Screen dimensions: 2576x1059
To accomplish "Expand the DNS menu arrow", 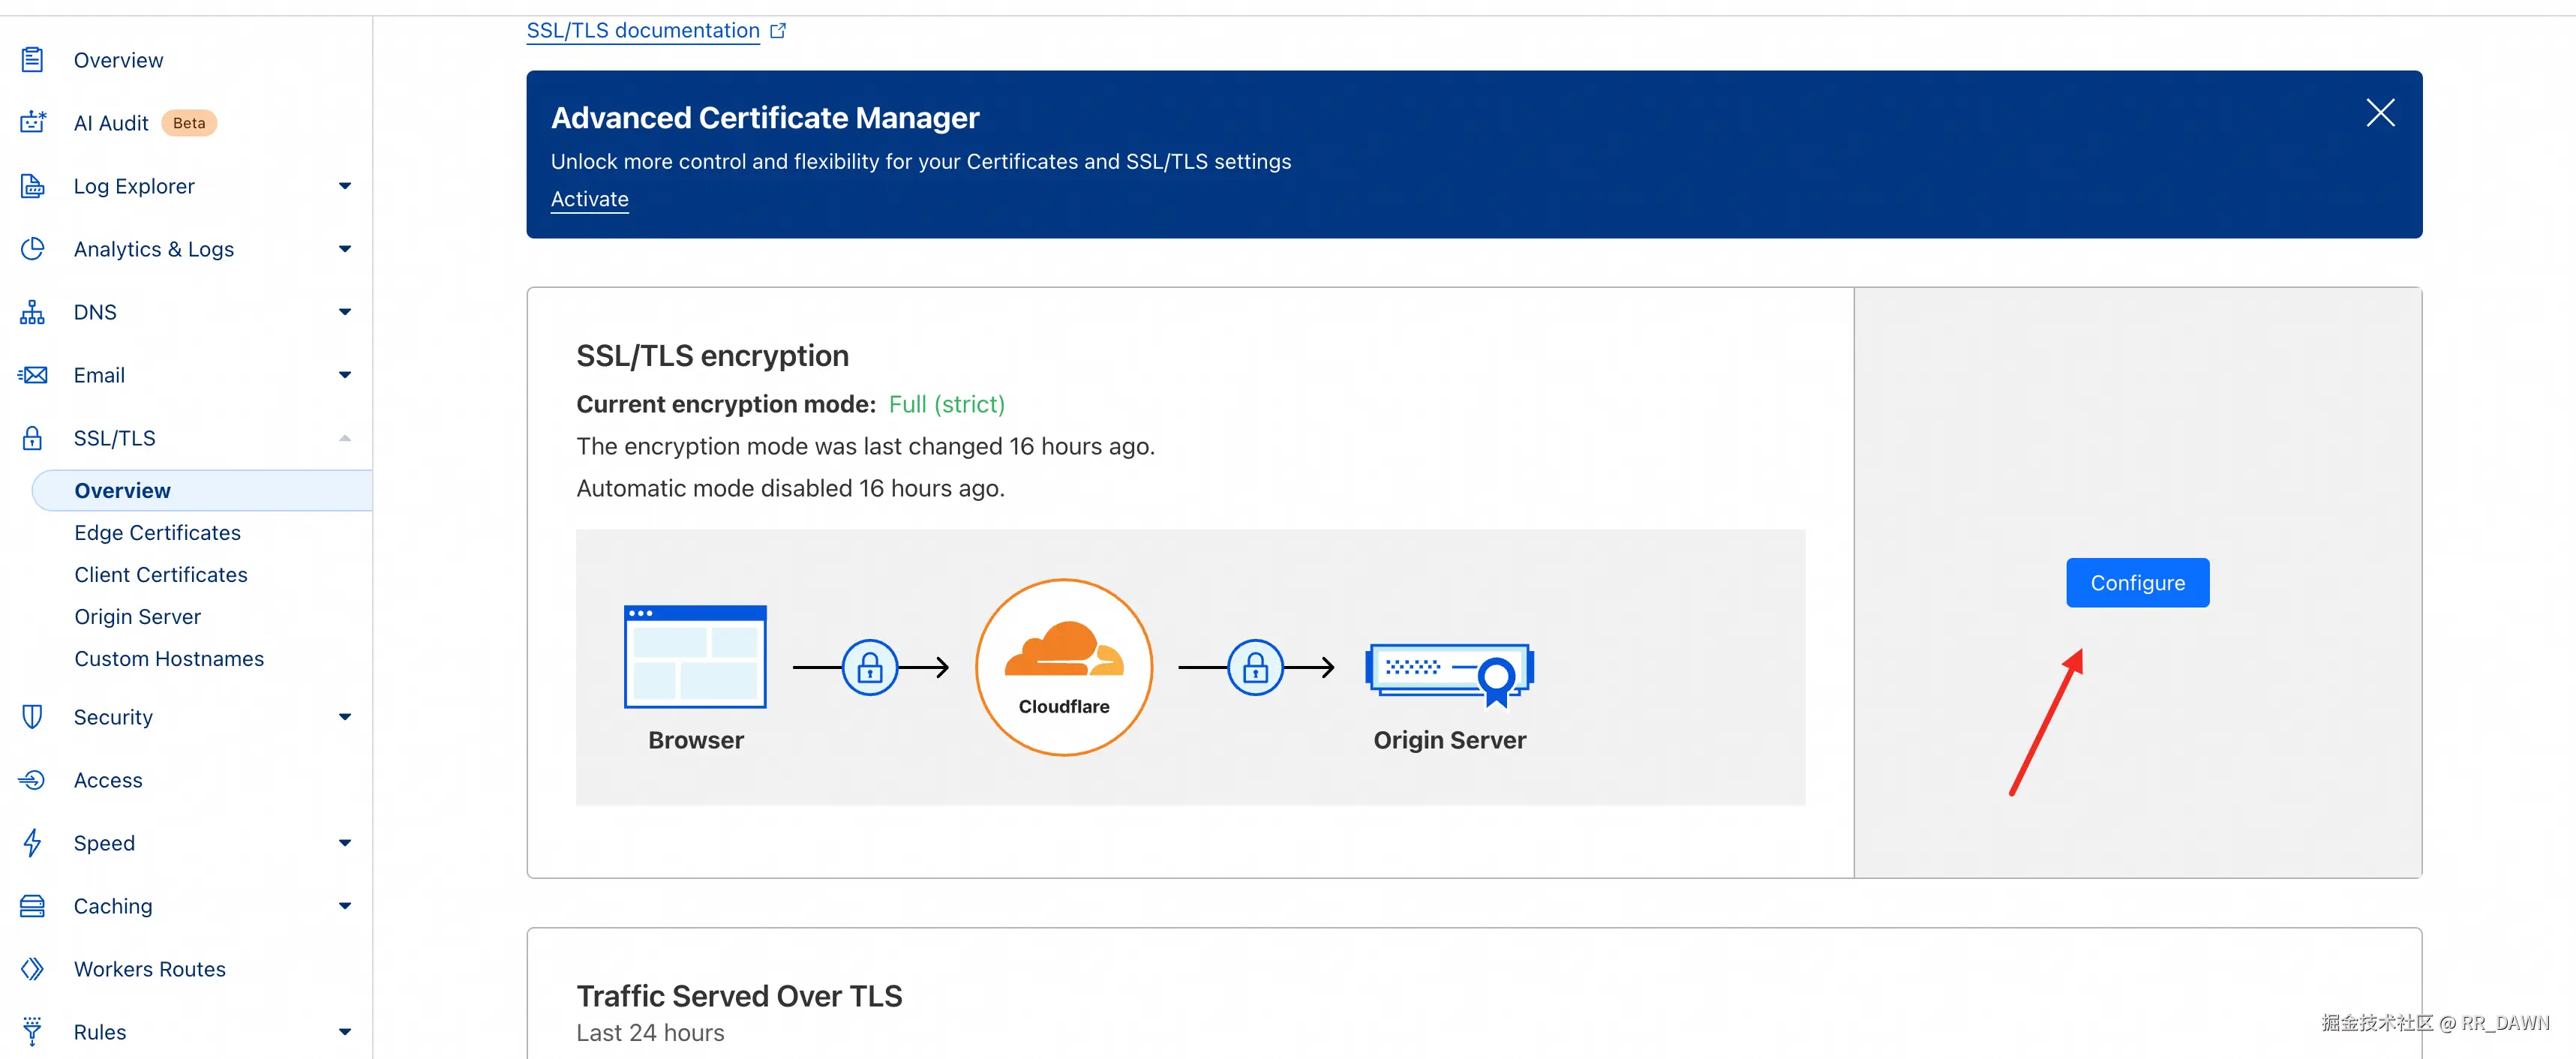I will click(345, 312).
